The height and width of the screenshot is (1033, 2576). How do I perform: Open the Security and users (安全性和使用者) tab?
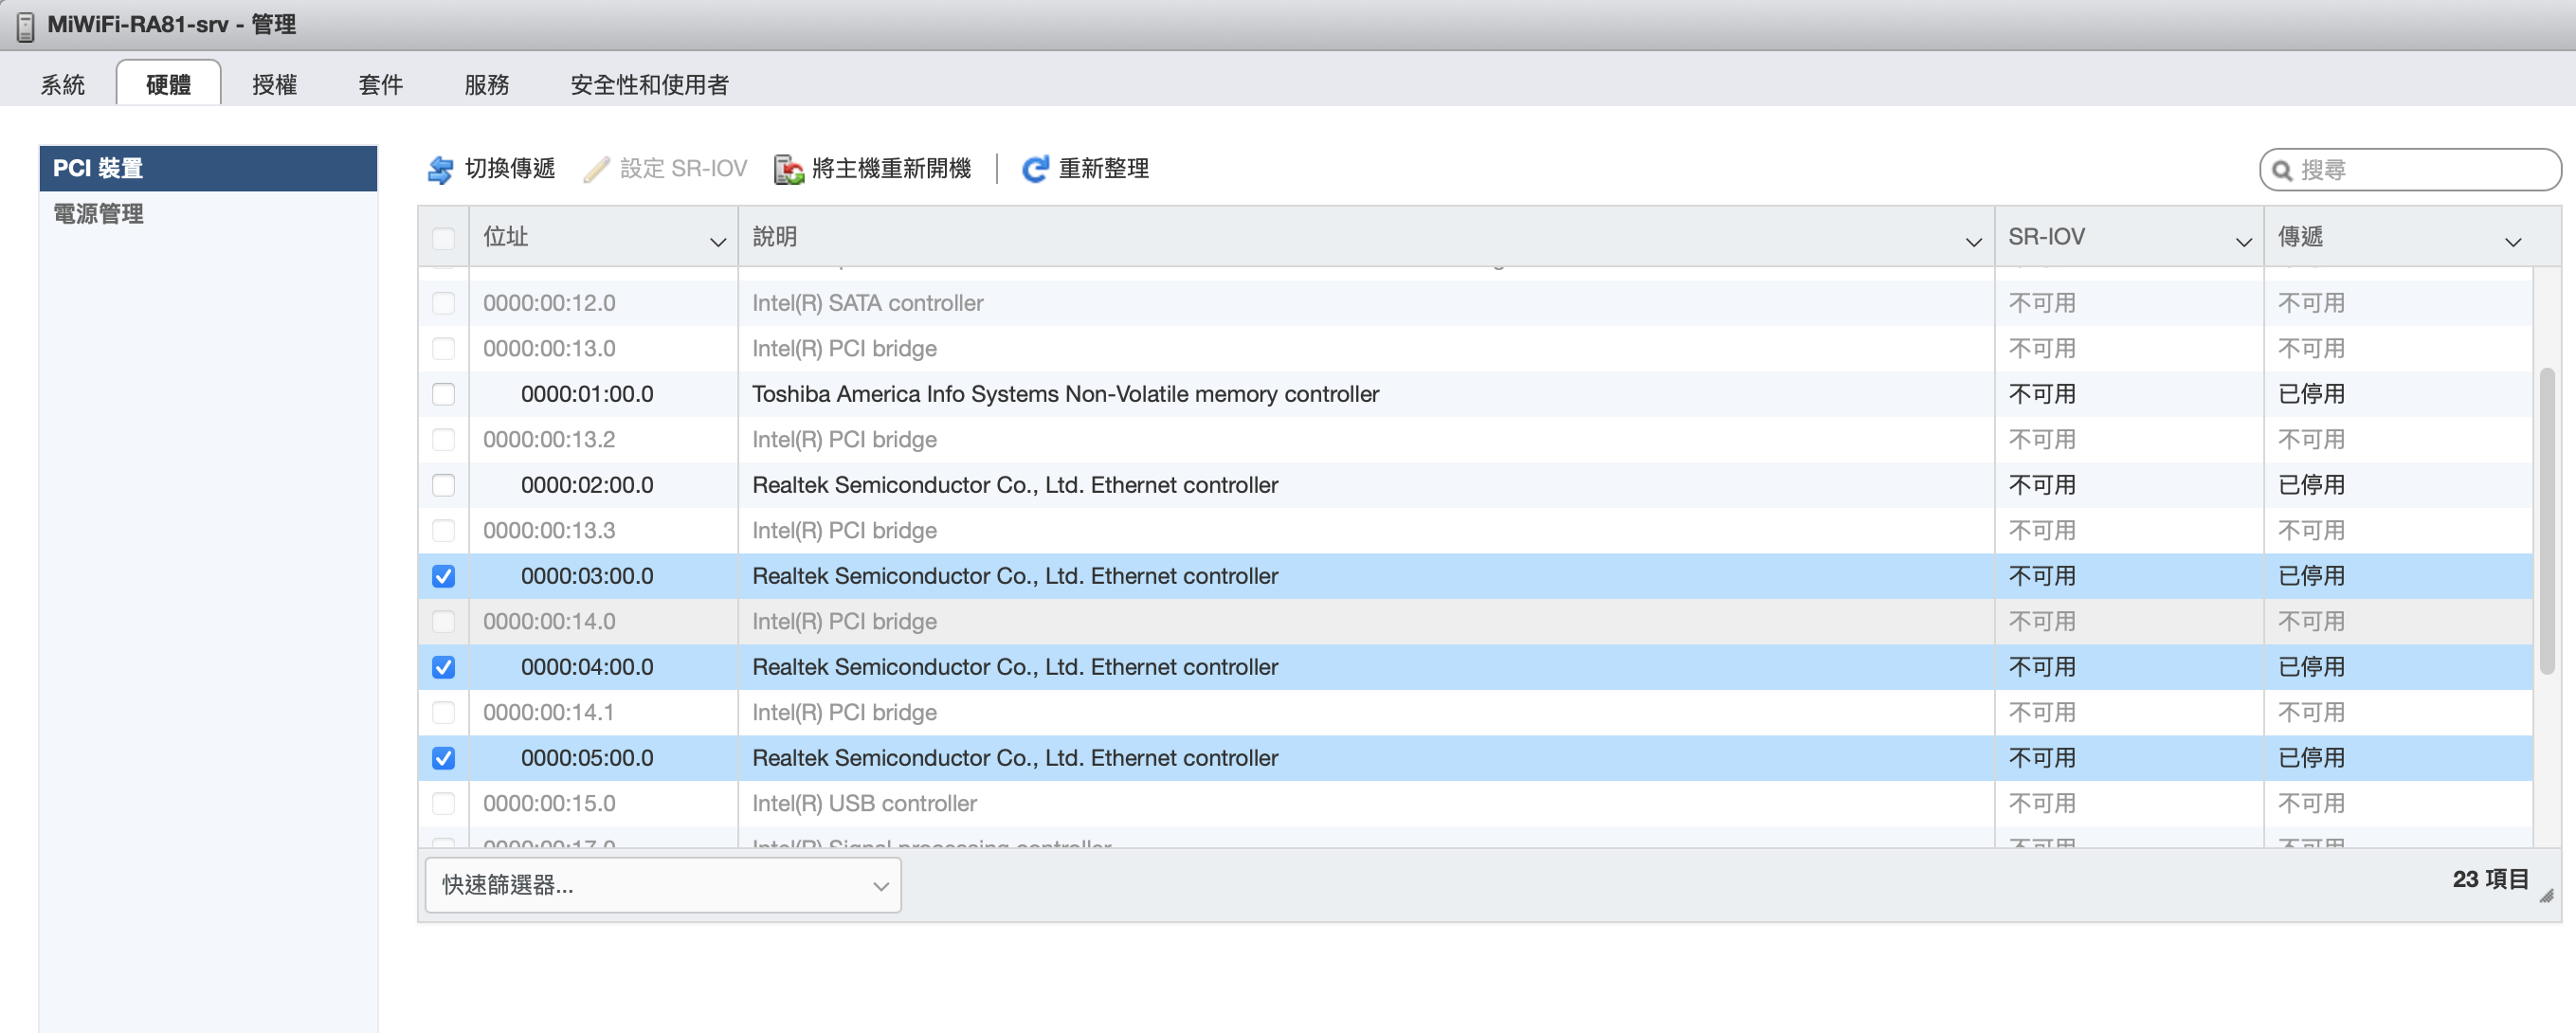click(649, 85)
